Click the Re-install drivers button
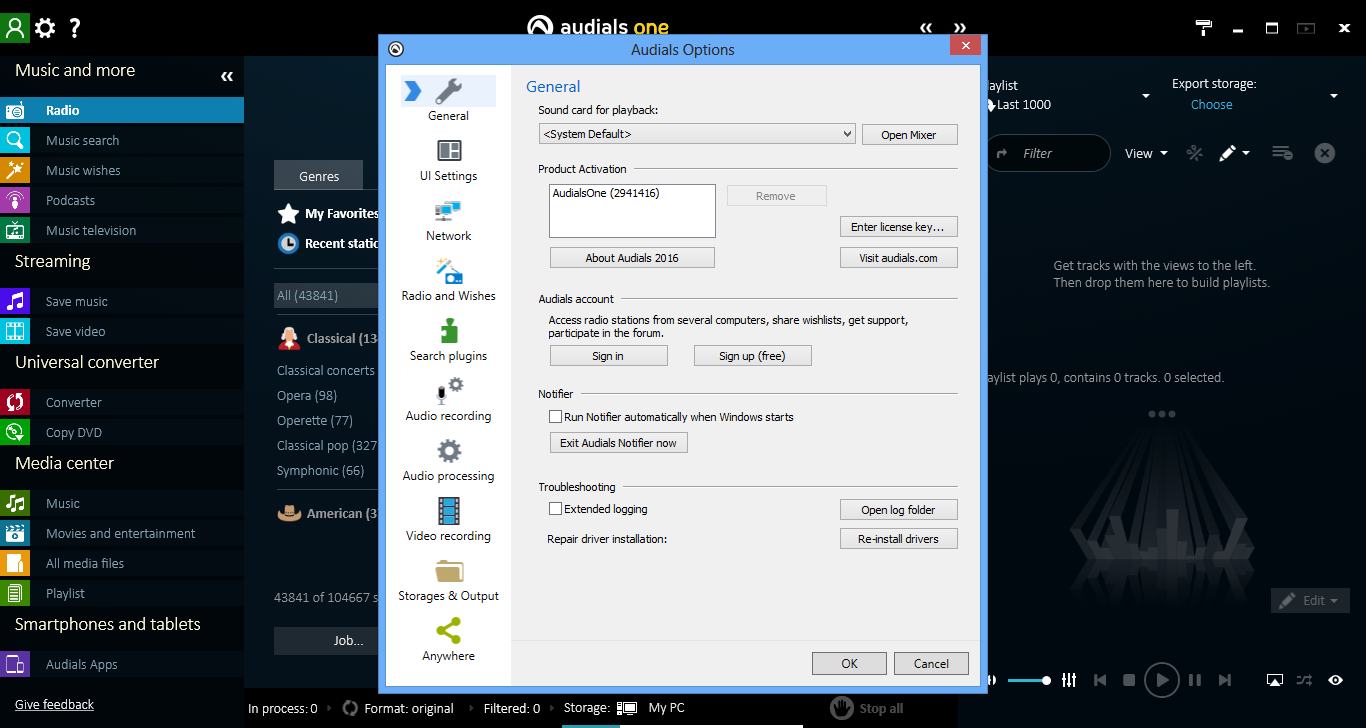 [898, 539]
